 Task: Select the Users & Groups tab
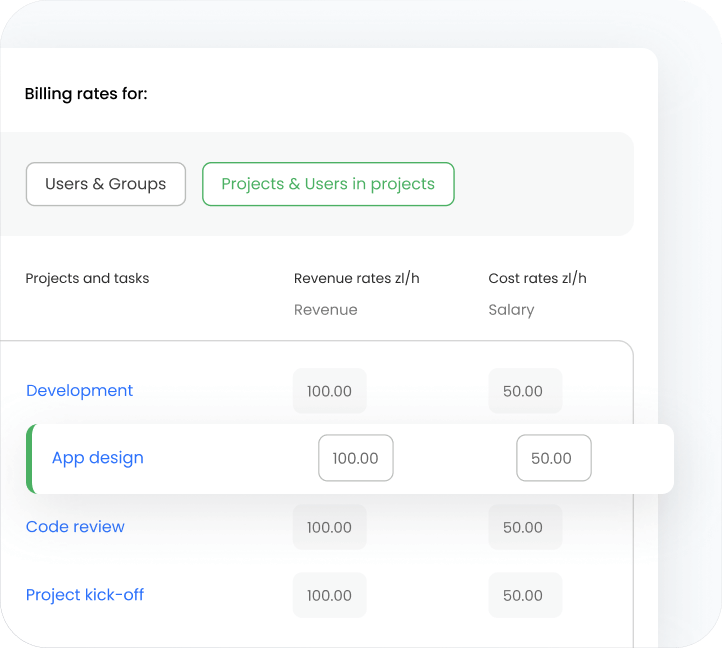(x=106, y=184)
